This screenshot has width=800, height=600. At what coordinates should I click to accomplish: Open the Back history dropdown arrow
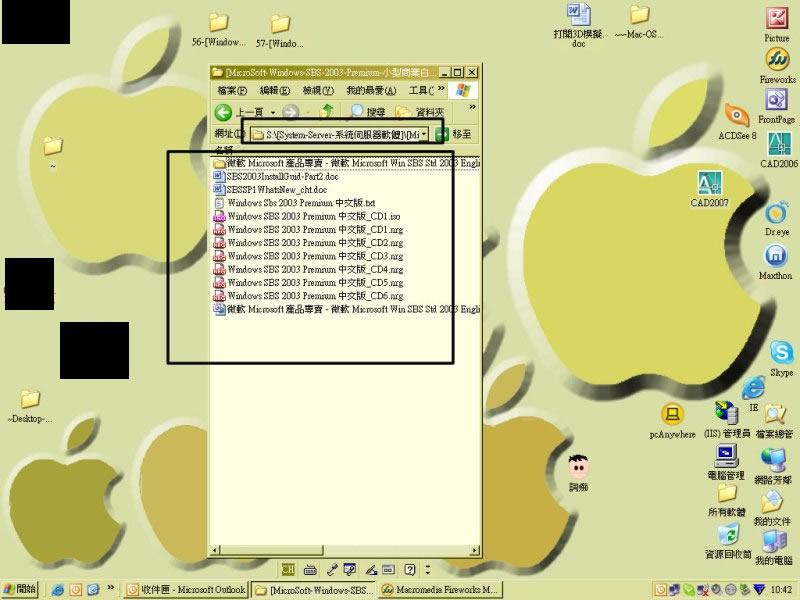click(273, 112)
